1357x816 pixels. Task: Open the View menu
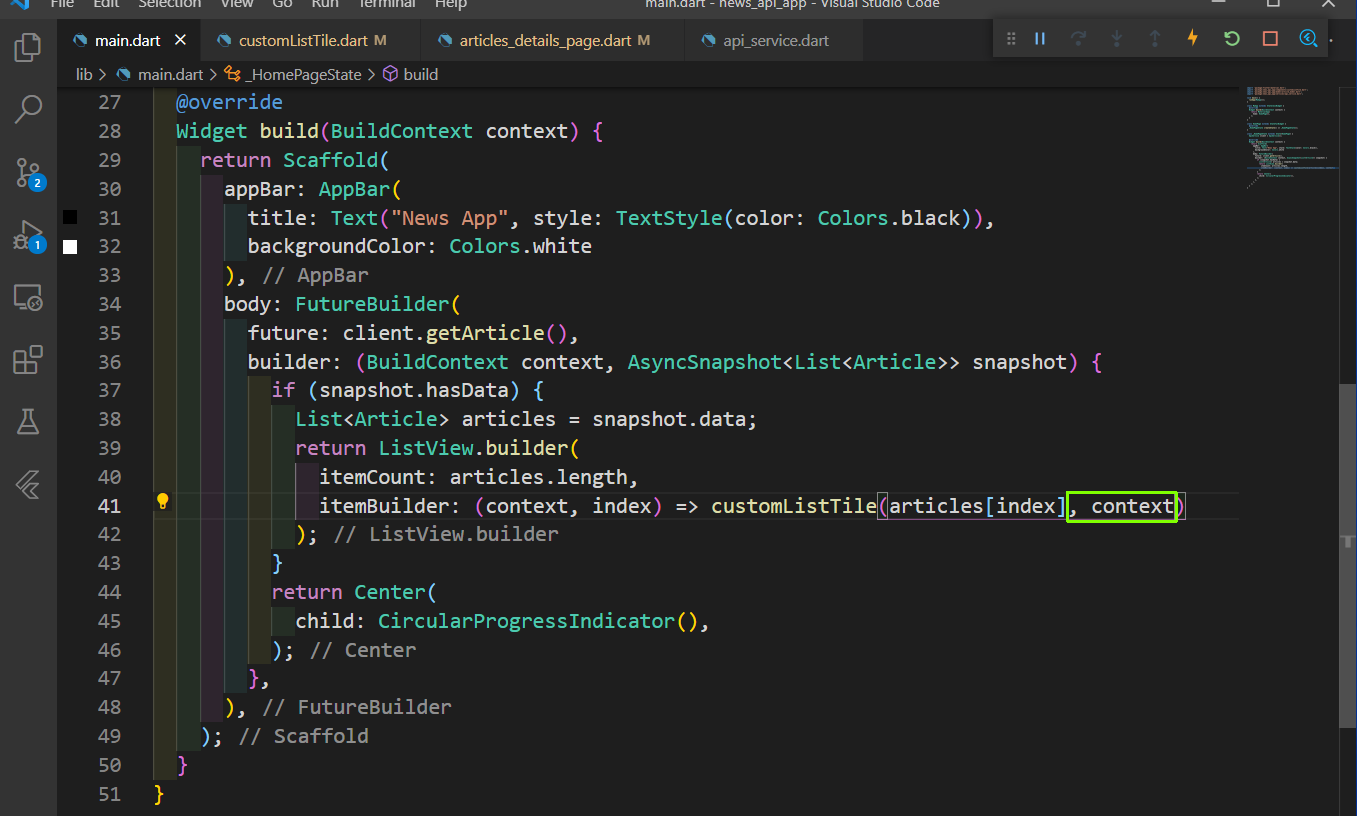pyautogui.click(x=237, y=4)
